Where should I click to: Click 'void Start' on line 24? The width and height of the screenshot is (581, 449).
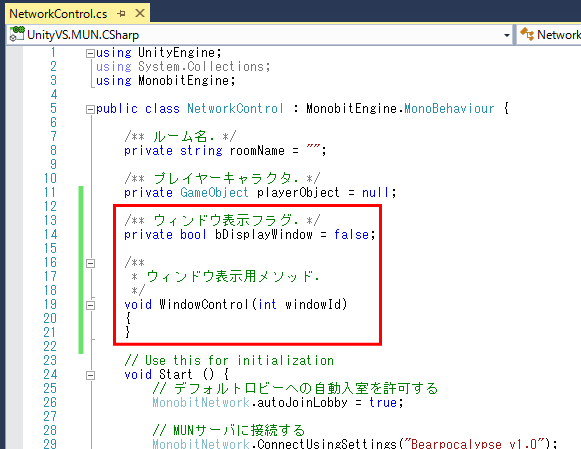pyautogui.click(x=158, y=375)
